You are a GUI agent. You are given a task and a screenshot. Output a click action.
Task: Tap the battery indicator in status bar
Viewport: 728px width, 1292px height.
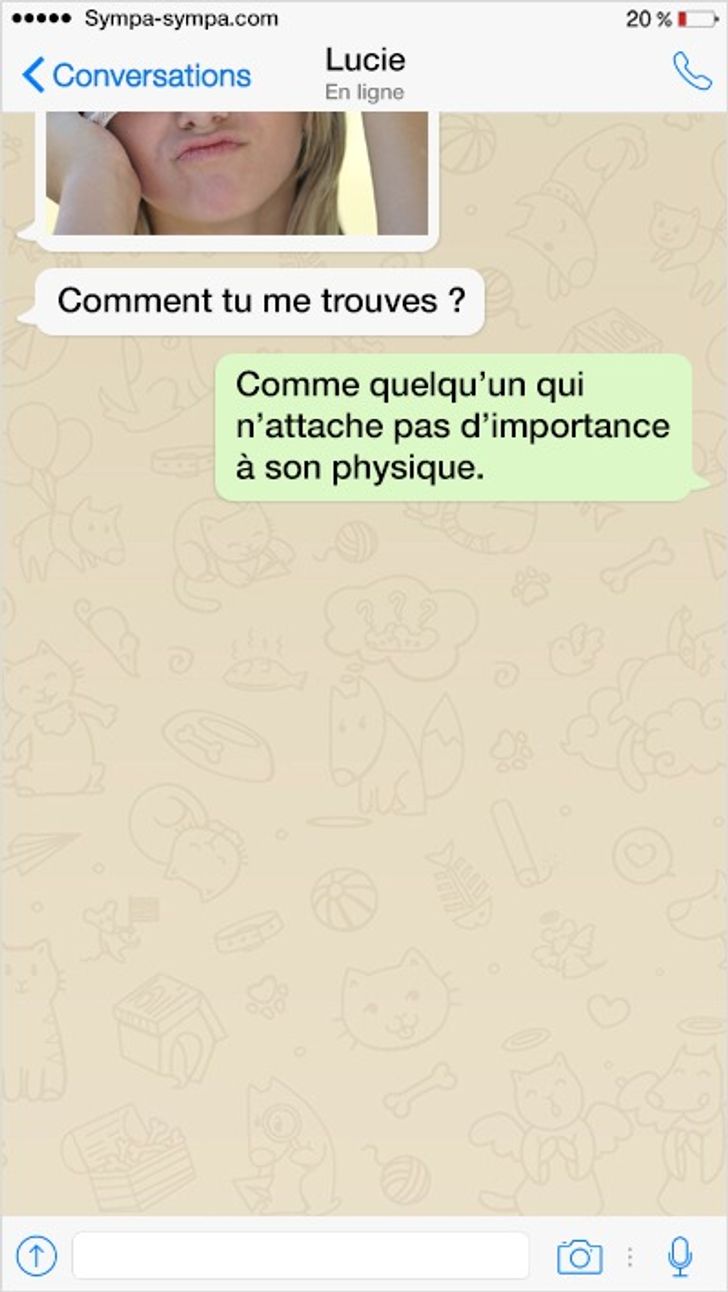click(697, 19)
